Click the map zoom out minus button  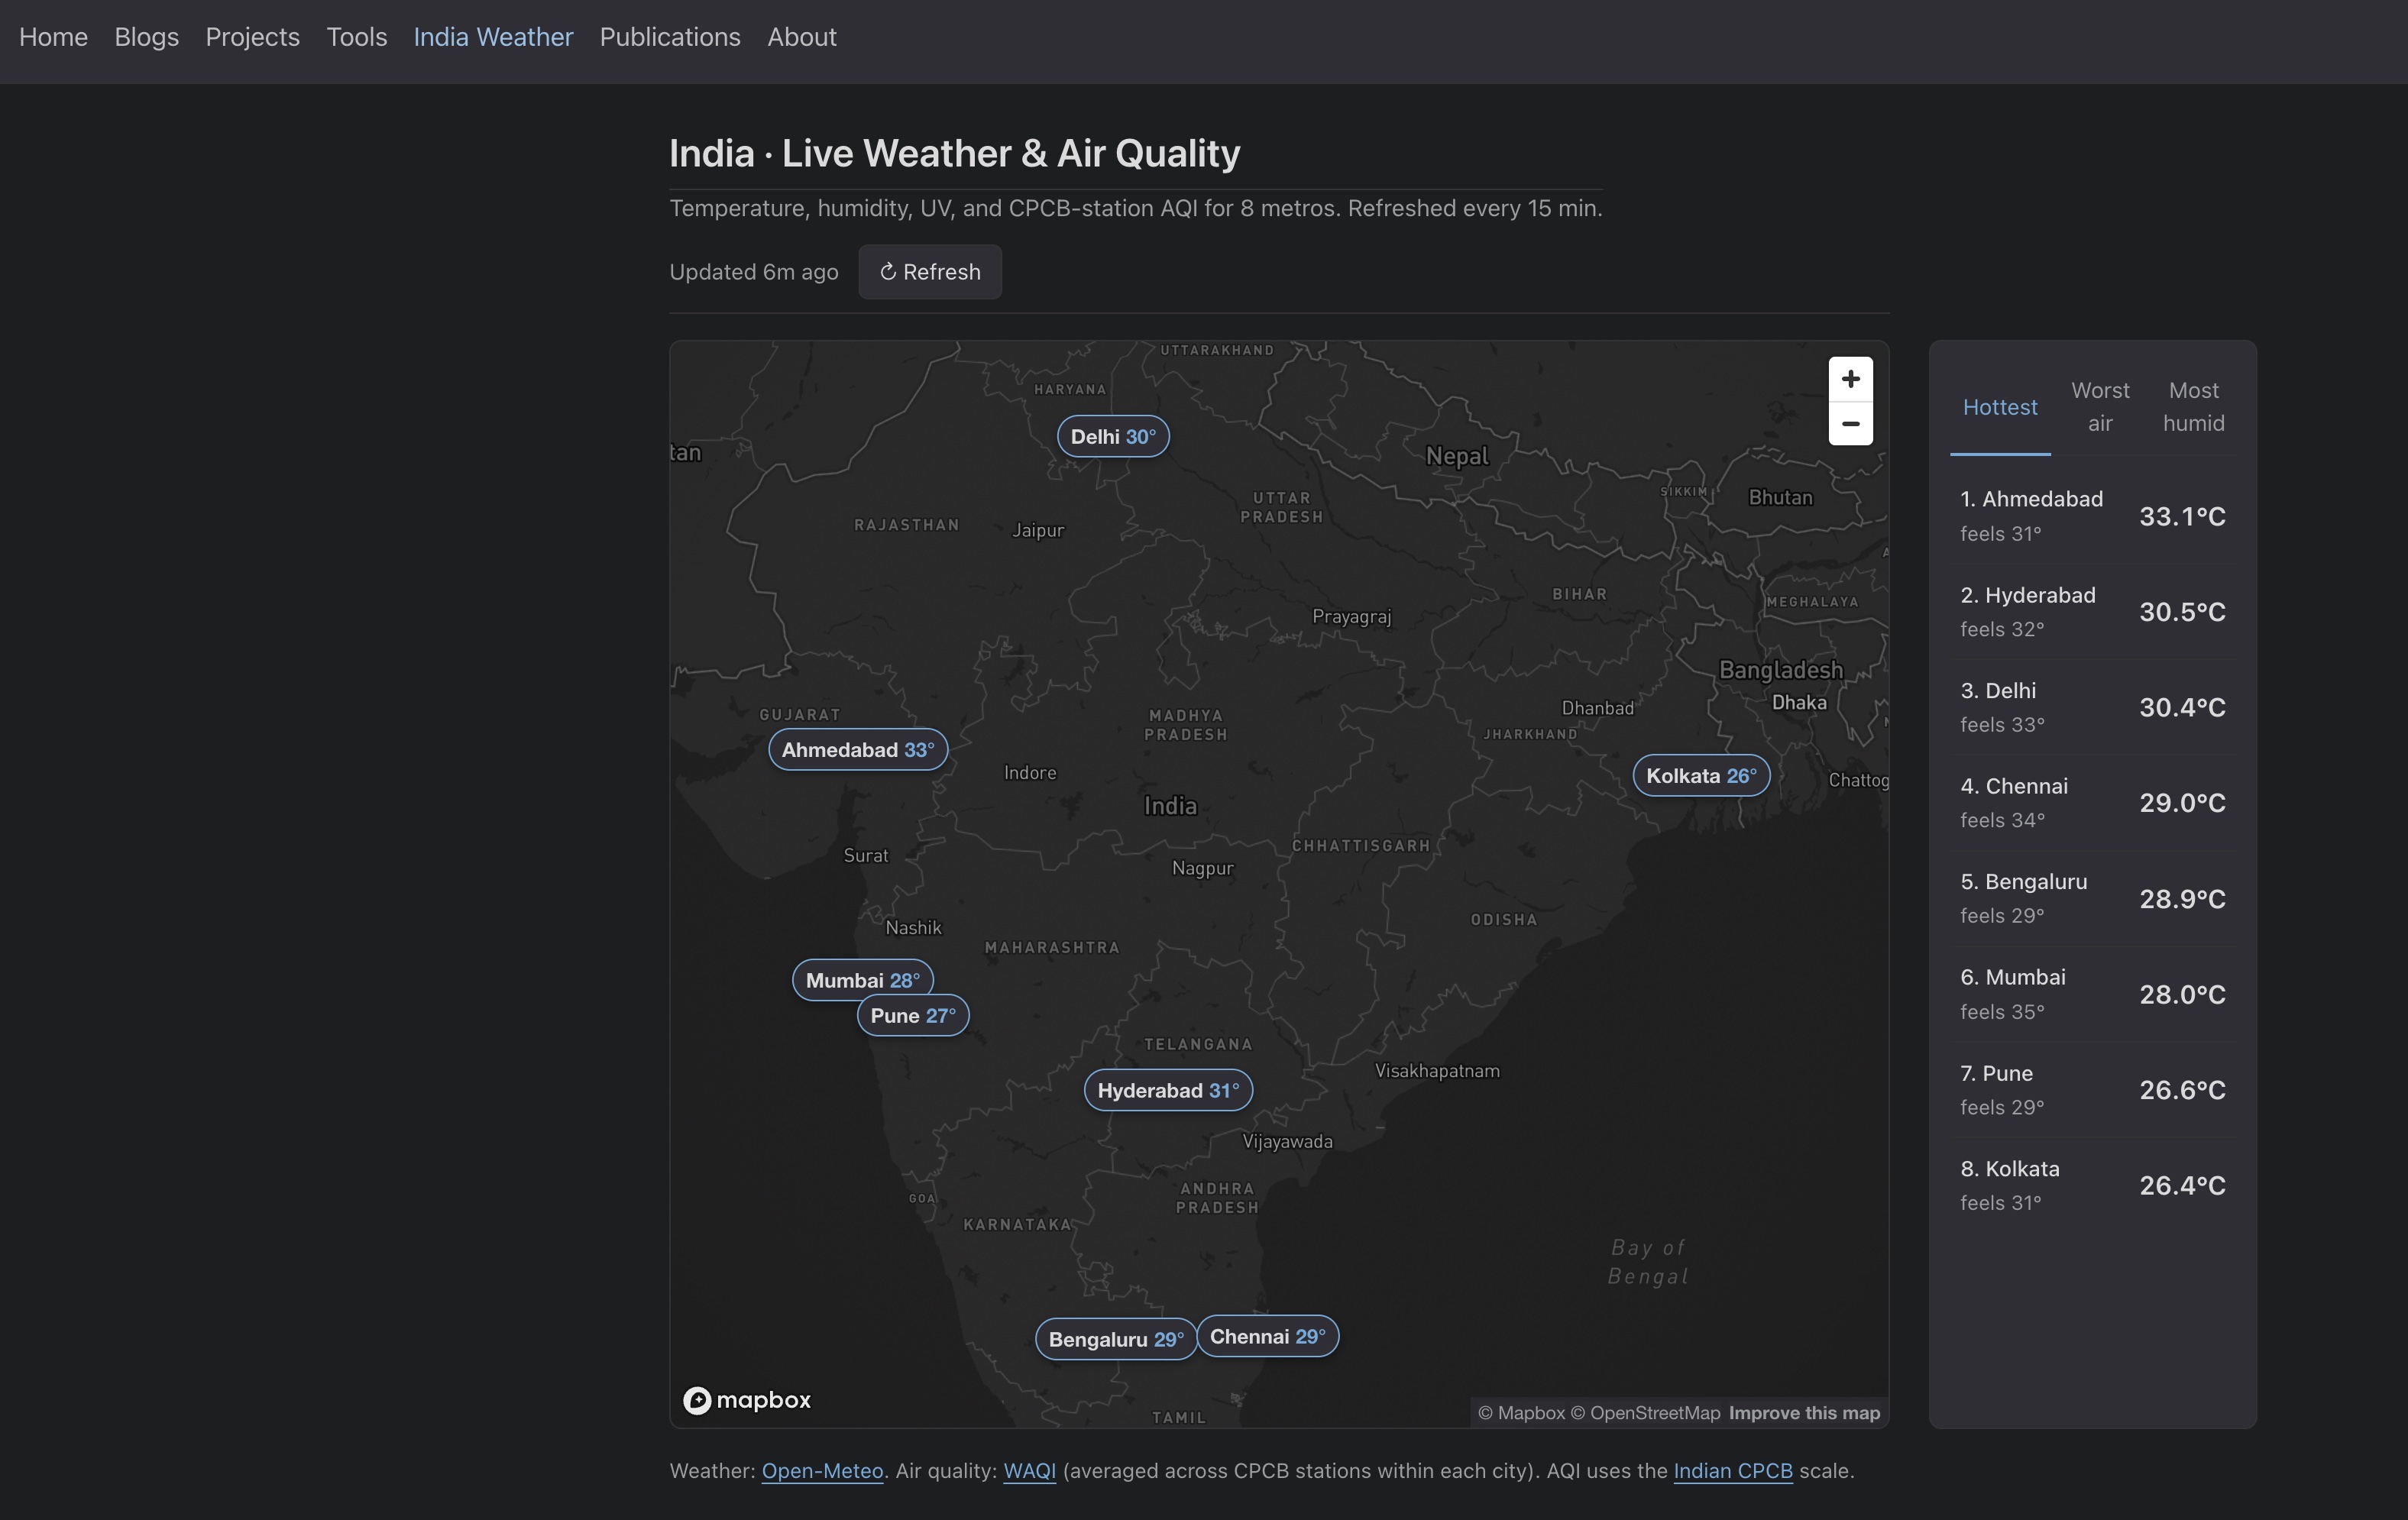coord(1850,424)
